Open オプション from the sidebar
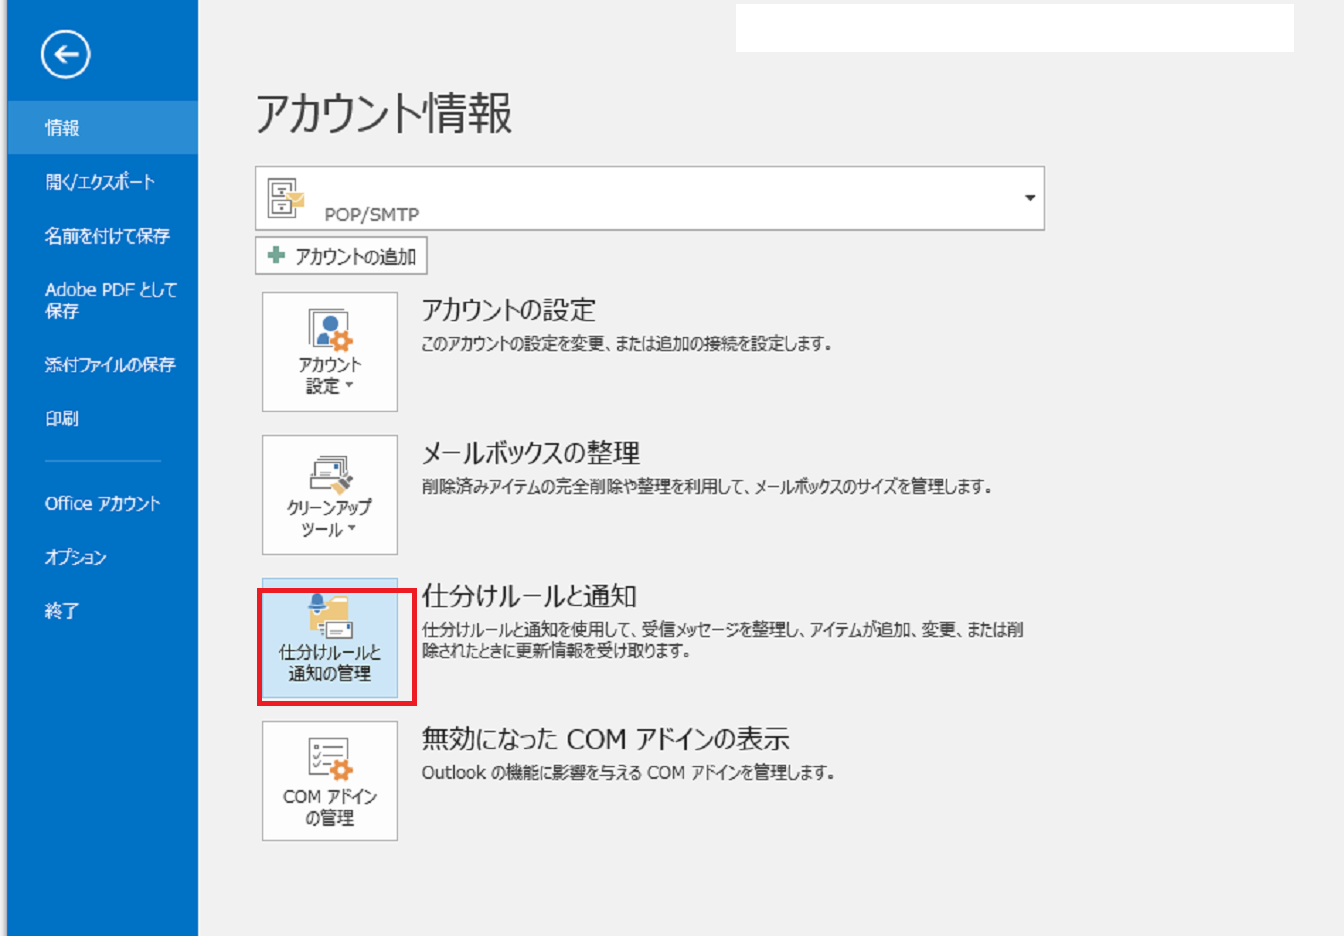 point(76,558)
